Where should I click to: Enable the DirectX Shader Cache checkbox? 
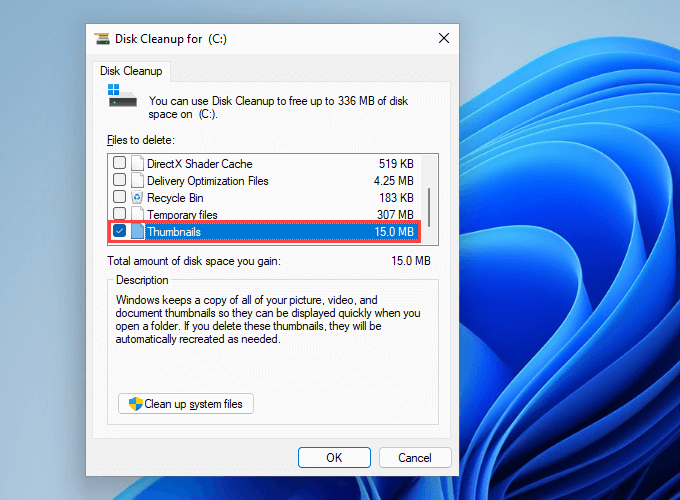tap(120, 163)
